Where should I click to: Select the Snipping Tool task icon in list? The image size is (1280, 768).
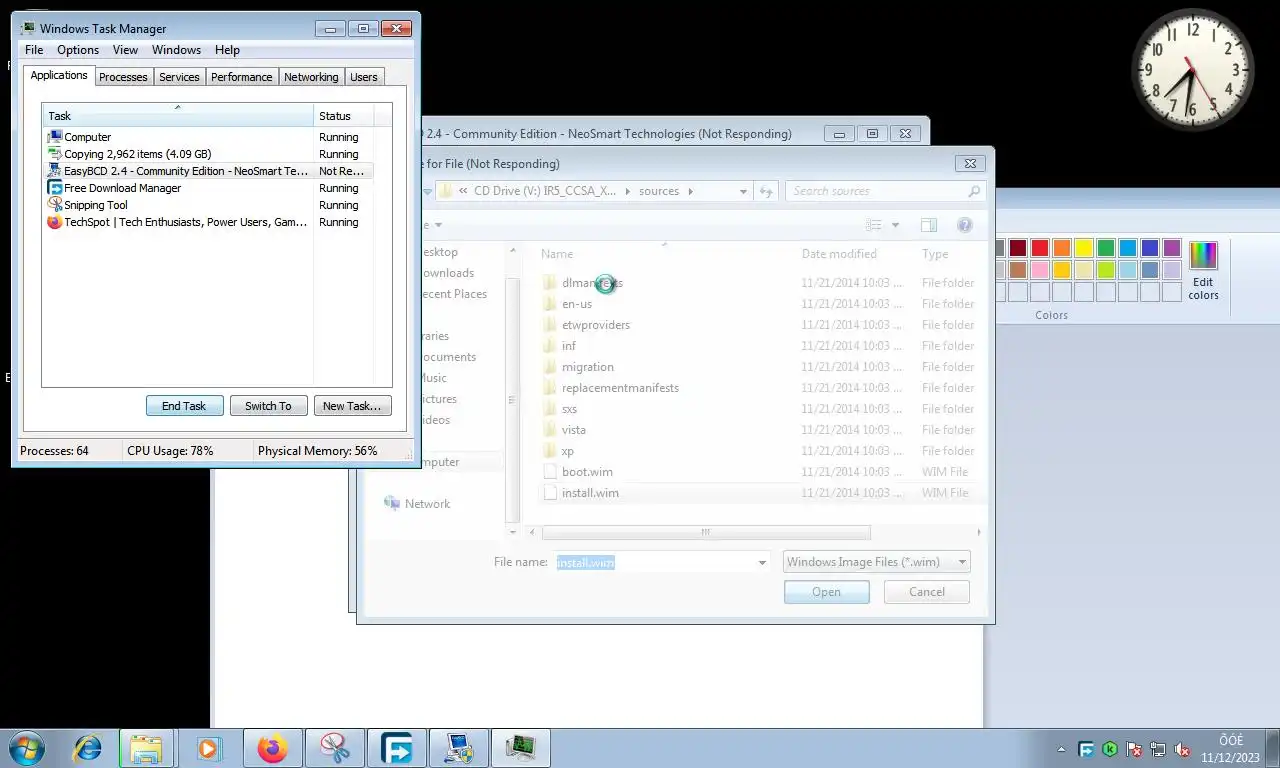(55, 205)
